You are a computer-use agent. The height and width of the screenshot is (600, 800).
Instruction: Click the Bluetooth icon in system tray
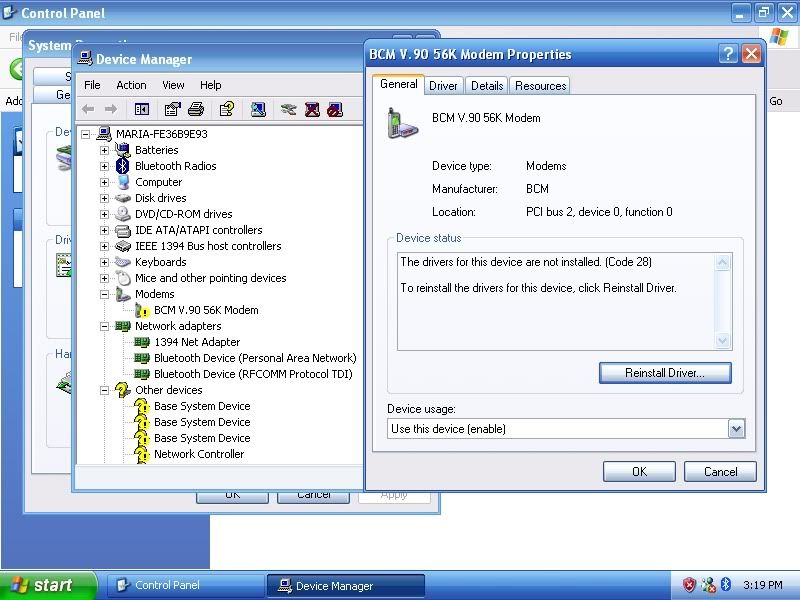(727, 585)
